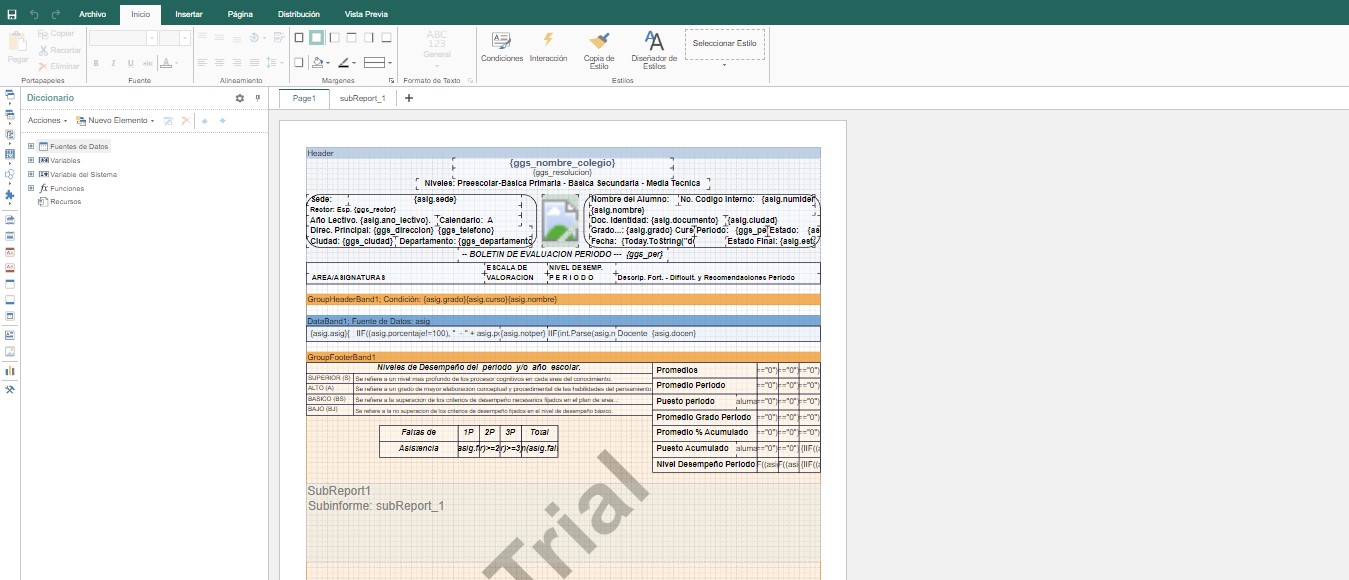Image resolution: width=1349 pixels, height=580 pixels.
Task: Click the chart component in left toolbox
Action: (x=10, y=370)
